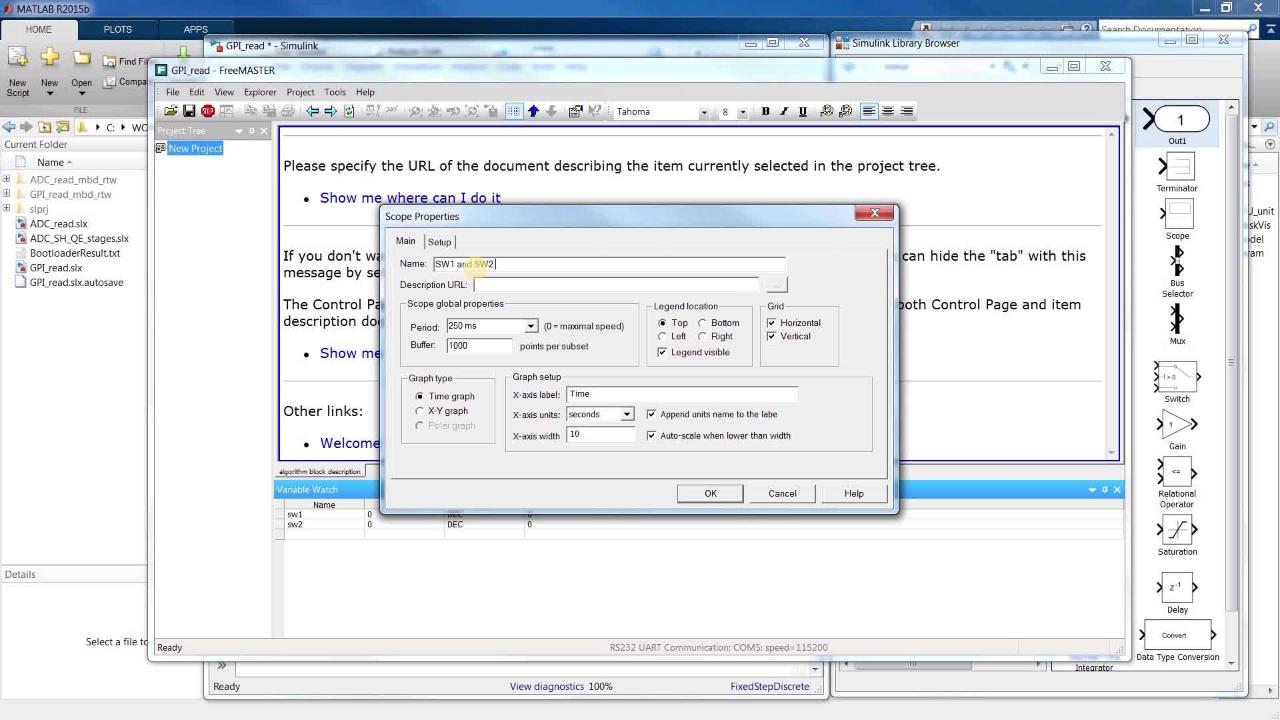Open the X-axis units dropdown
This screenshot has width=1280, height=720.
627,415
